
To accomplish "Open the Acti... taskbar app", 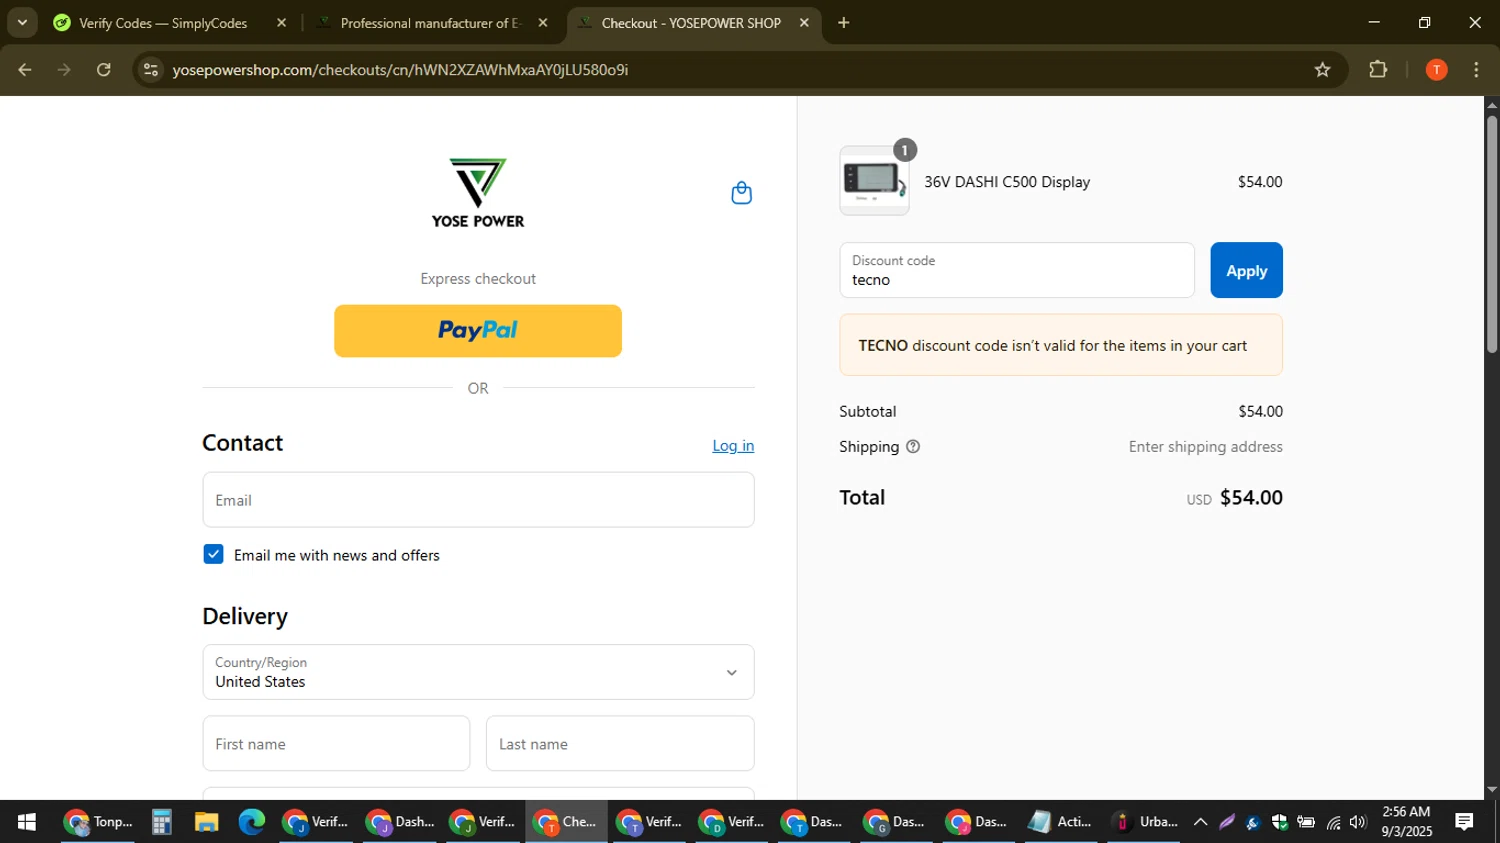I will coord(1061,822).
